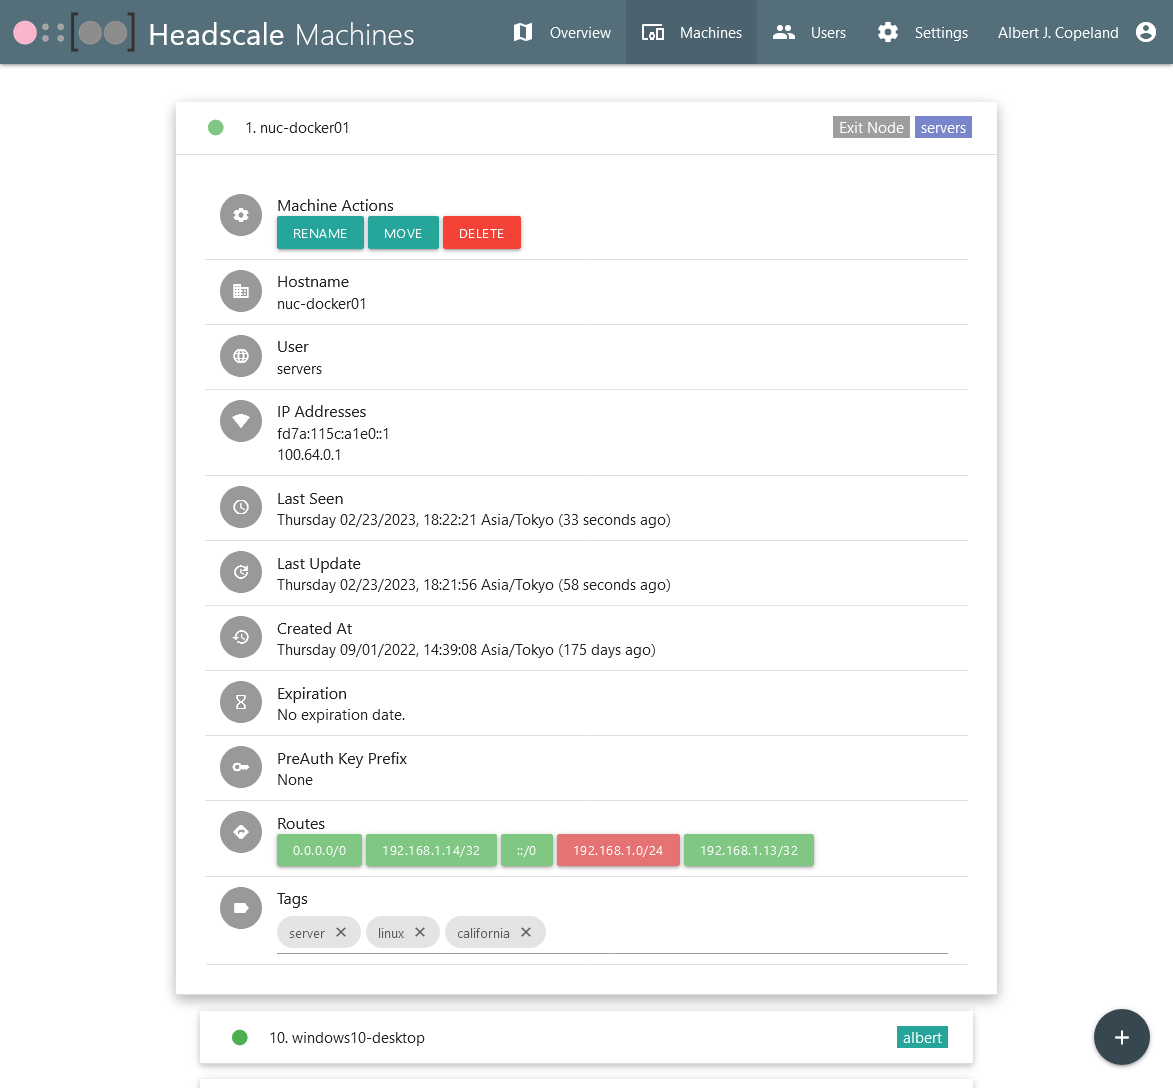Click the Routes direction icon

(x=241, y=832)
